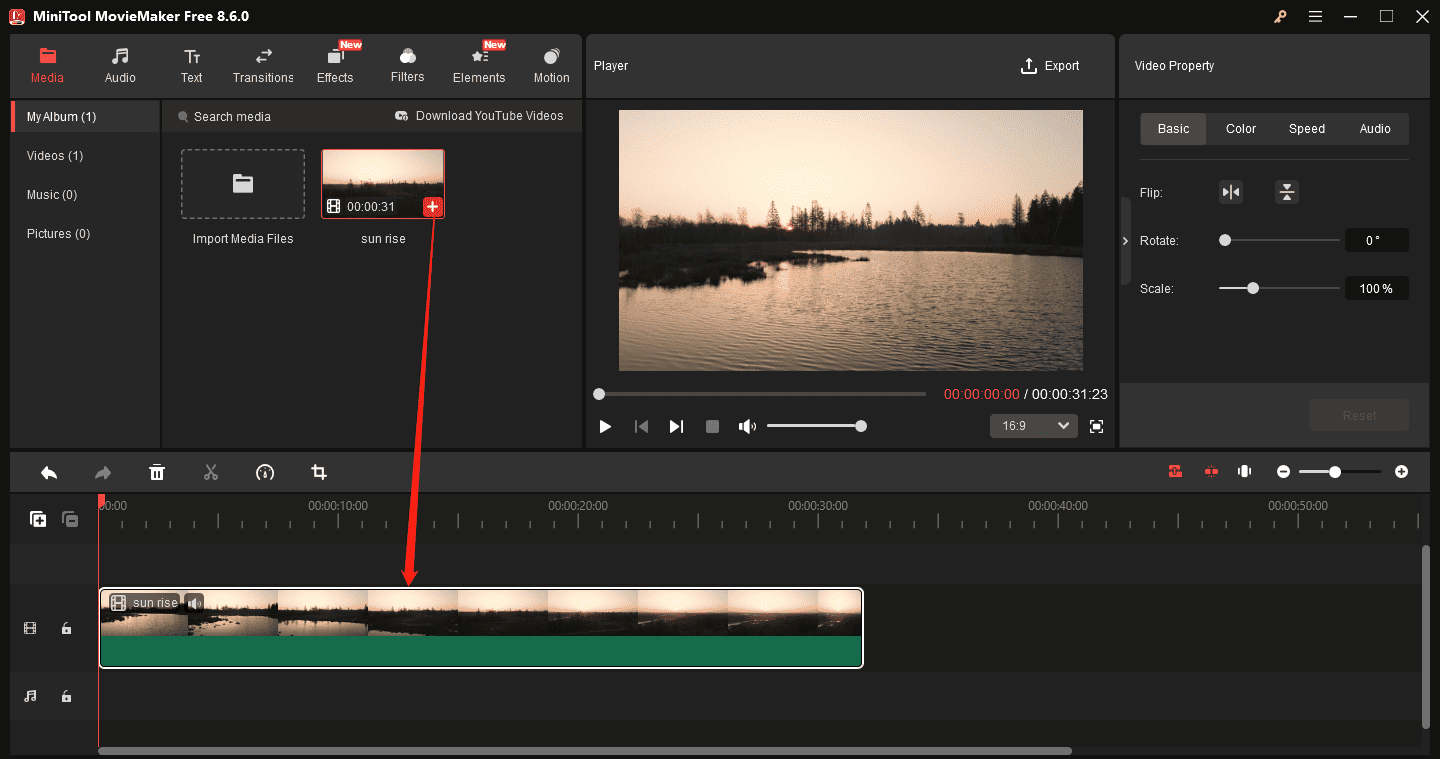The height and width of the screenshot is (759, 1440).
Task: Toggle the red magnet timeline icon
Action: (x=1176, y=471)
